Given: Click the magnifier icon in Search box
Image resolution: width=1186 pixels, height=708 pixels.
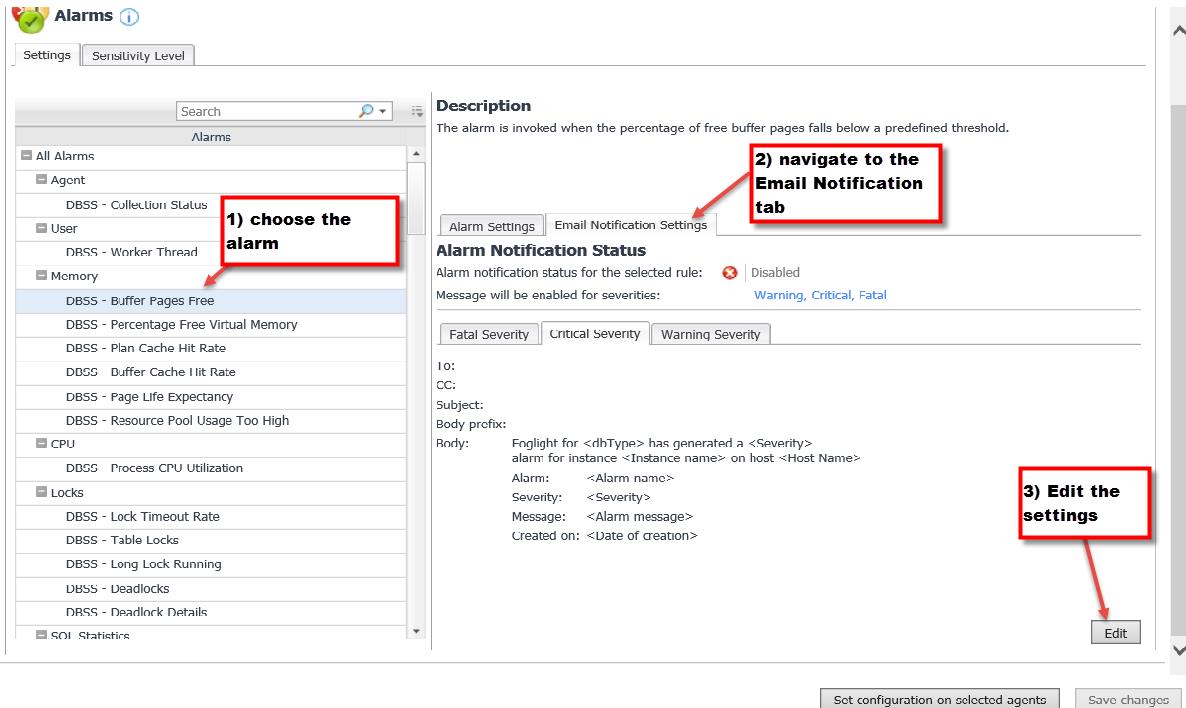Looking at the screenshot, I should click(x=366, y=111).
